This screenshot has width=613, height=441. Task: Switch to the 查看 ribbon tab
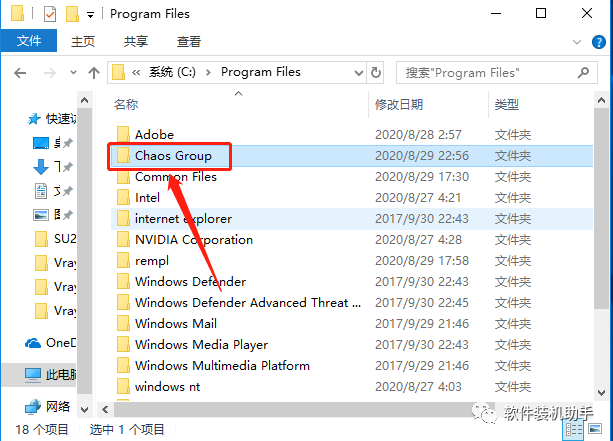[x=189, y=41]
